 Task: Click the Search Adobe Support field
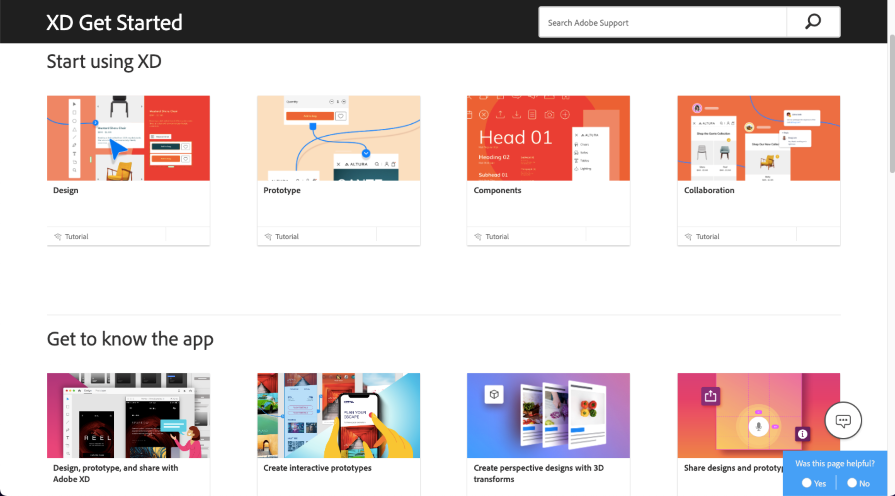[662, 22]
